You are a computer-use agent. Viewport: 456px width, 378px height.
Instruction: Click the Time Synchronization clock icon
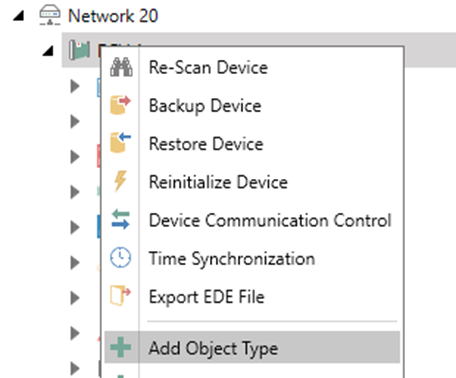[x=120, y=257]
